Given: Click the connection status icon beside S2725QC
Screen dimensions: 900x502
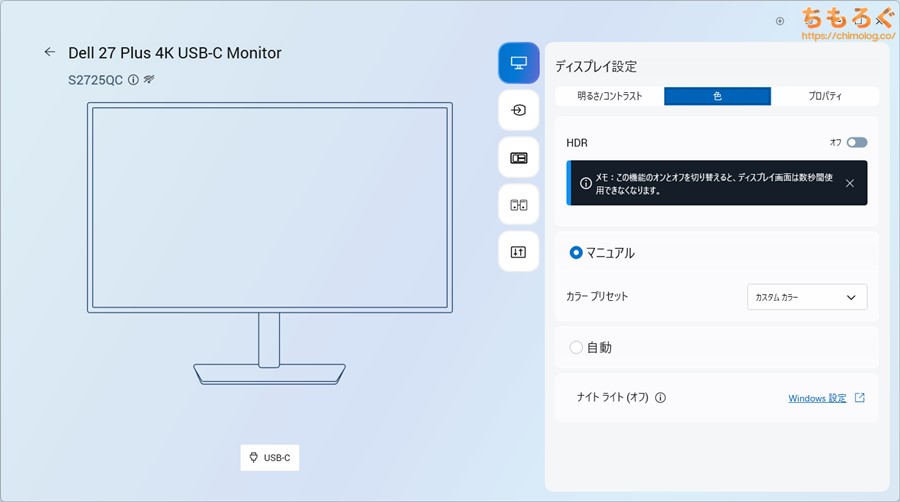Looking at the screenshot, I should 149,79.
